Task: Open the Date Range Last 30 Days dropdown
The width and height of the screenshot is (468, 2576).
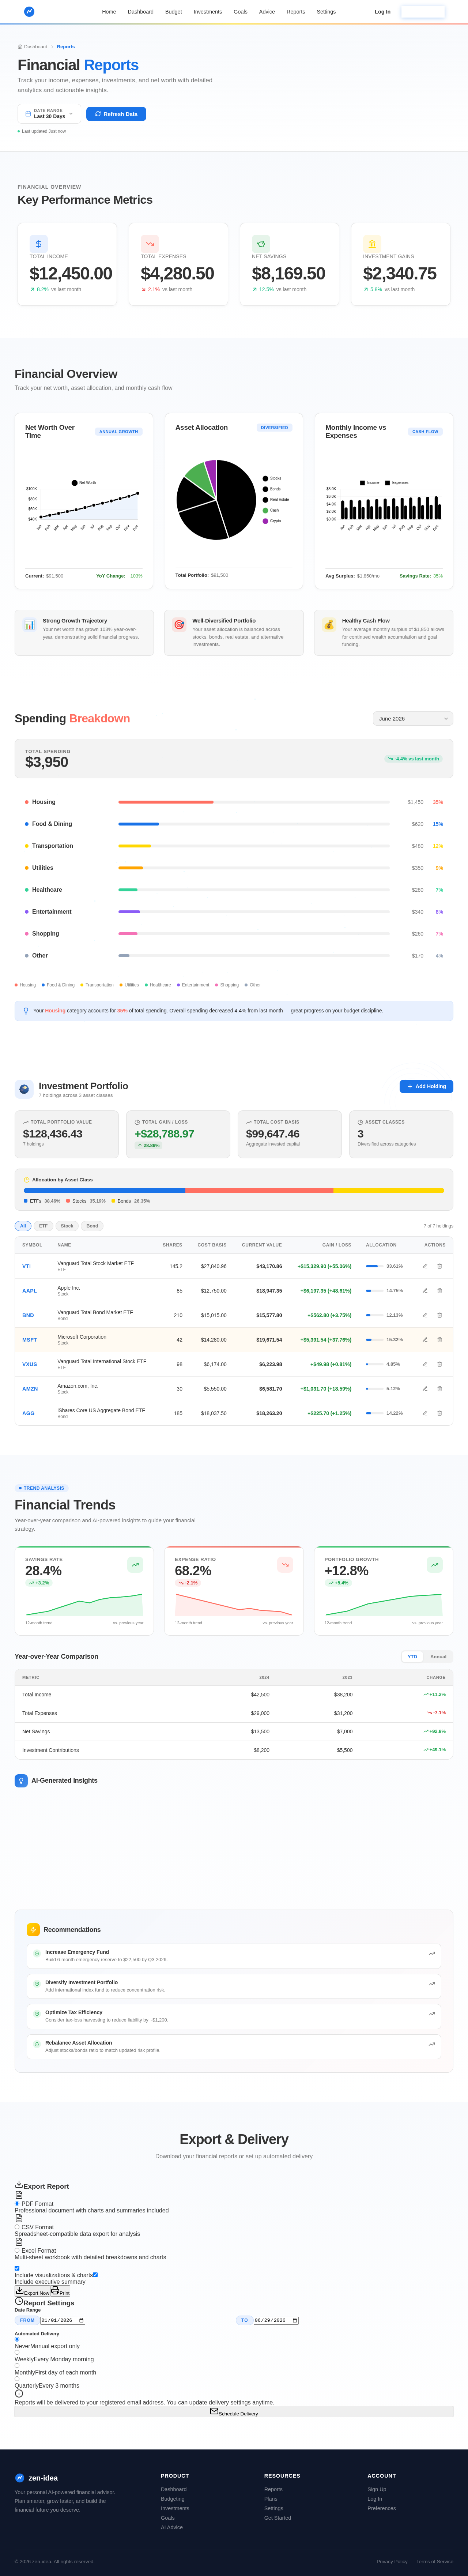Action: (x=49, y=114)
